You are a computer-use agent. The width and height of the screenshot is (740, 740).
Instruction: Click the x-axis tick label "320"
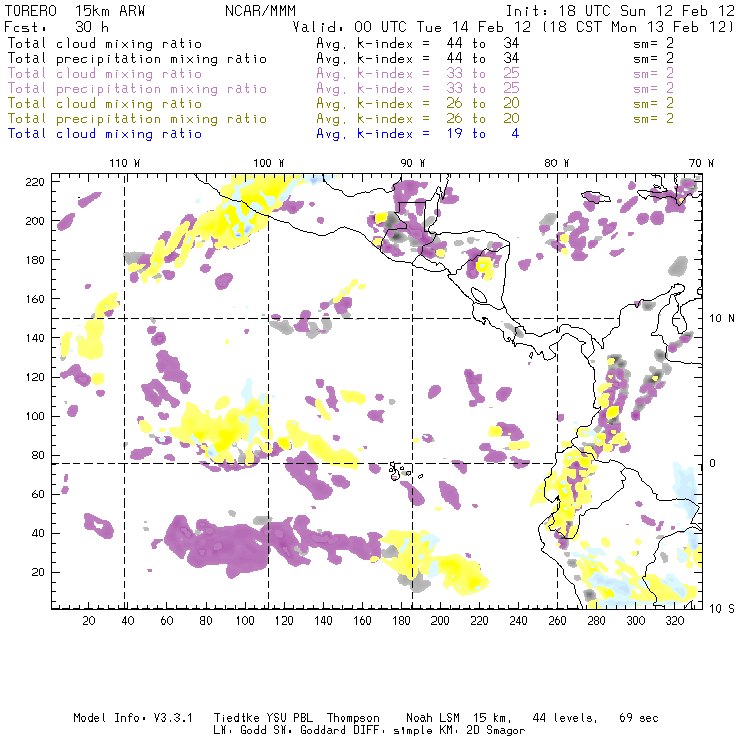[x=675, y=620]
